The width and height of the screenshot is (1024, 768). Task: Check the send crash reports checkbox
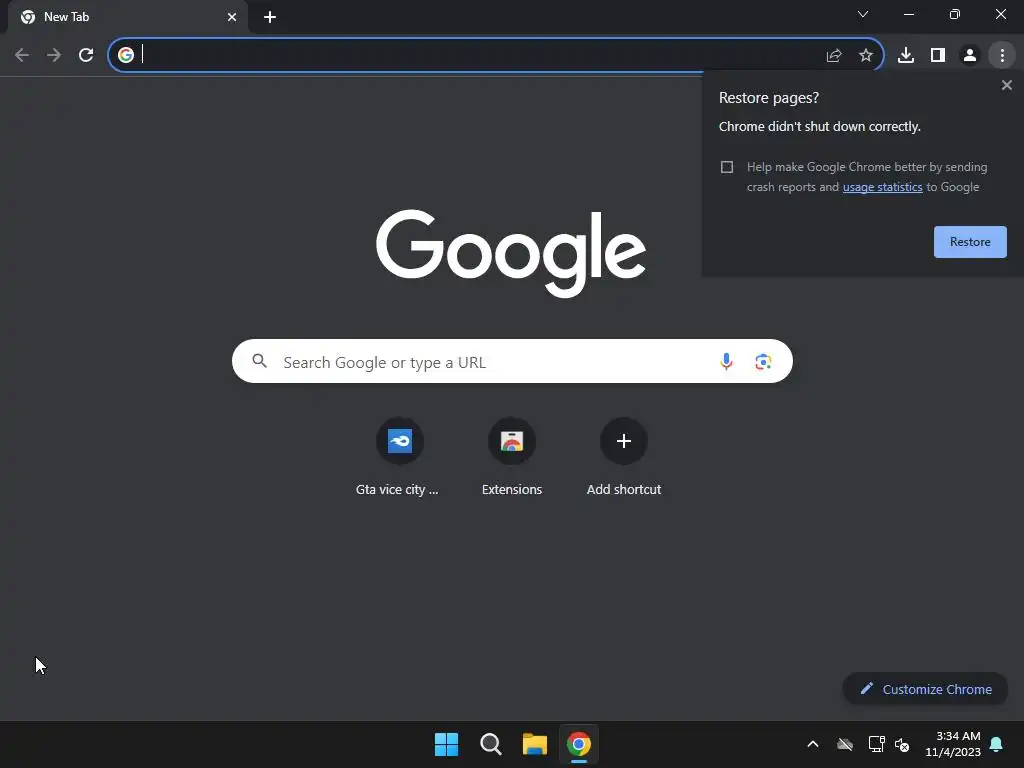pyautogui.click(x=727, y=167)
